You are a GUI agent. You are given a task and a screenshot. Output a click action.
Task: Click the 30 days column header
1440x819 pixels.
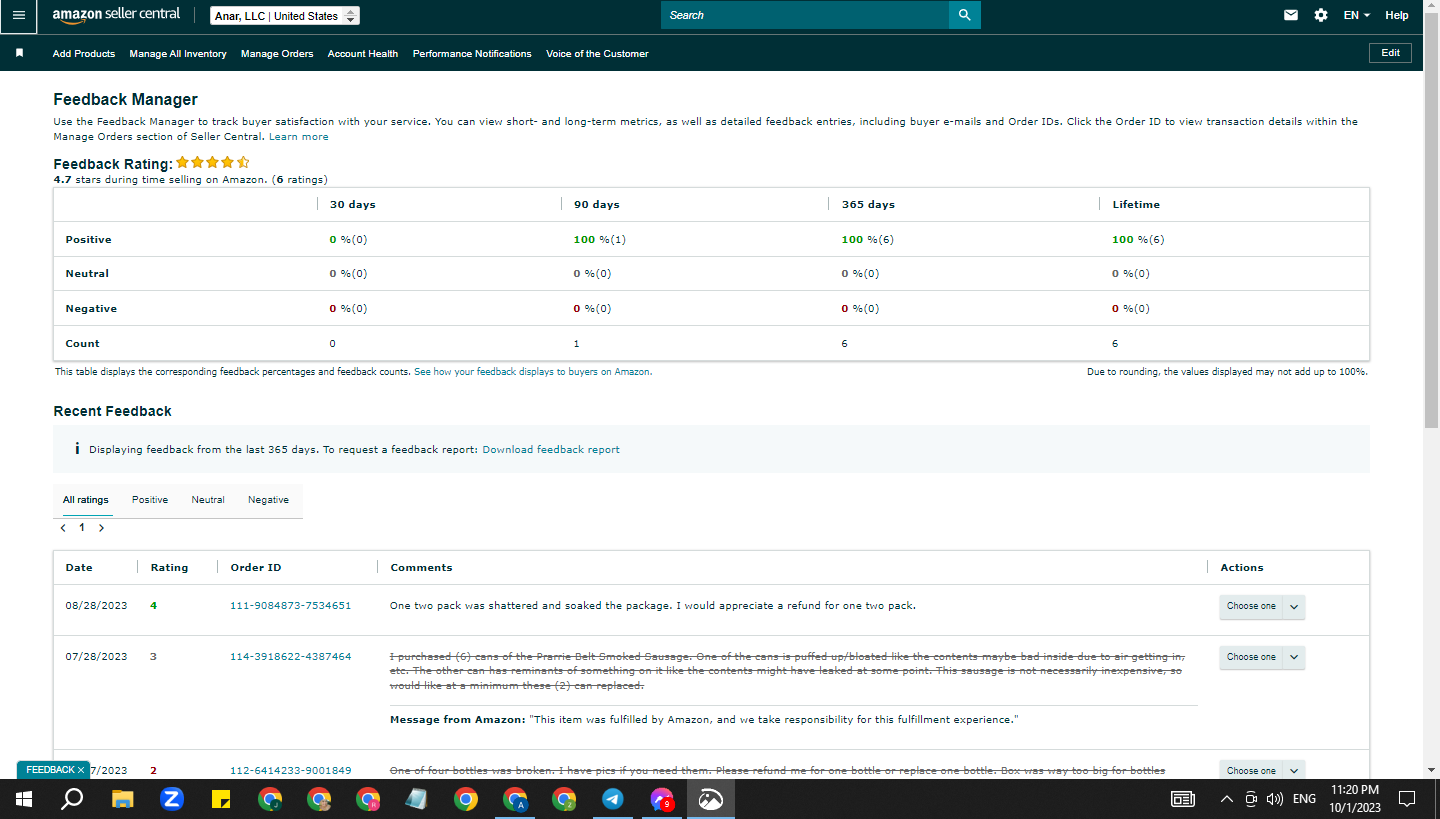[353, 205]
